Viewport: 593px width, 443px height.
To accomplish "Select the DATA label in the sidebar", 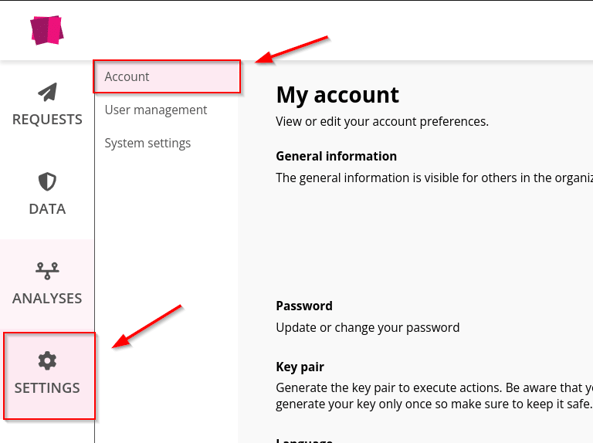I will (x=47, y=209).
